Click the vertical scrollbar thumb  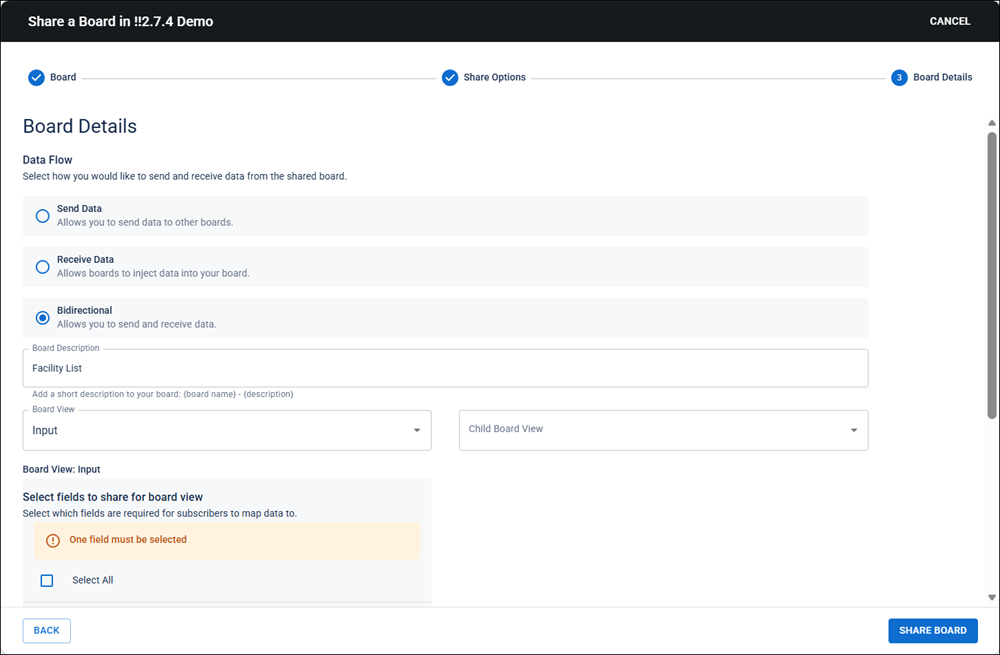(x=992, y=276)
